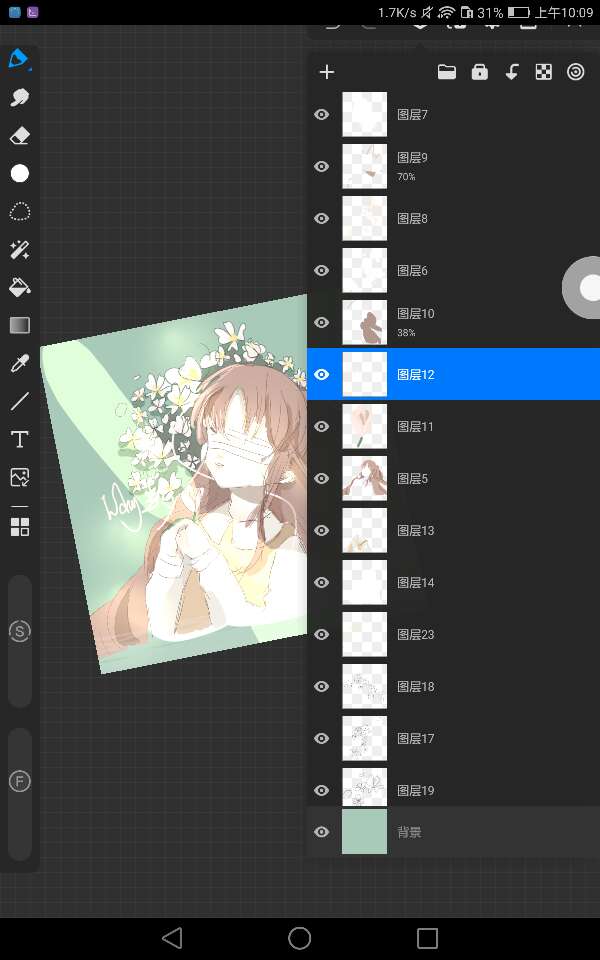The width and height of the screenshot is (600, 960).
Task: Toggle visibility of 图层19
Action: [x=321, y=790]
